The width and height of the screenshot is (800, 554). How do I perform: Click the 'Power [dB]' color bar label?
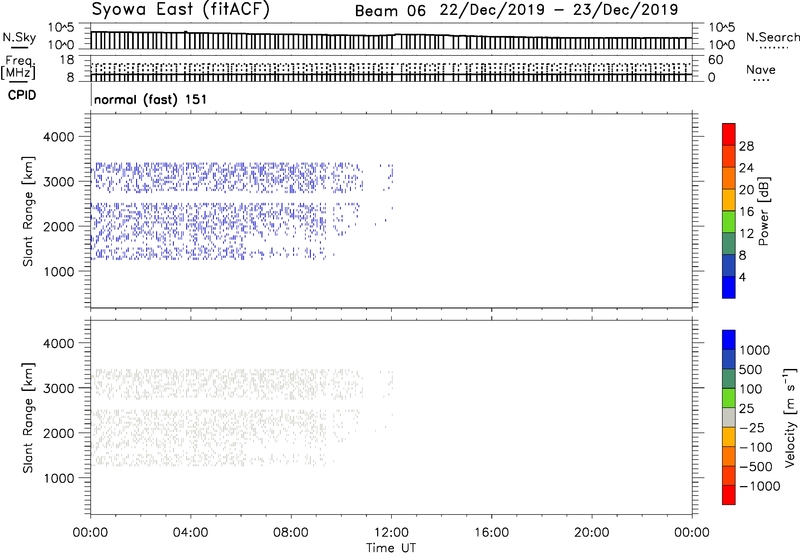(x=764, y=211)
